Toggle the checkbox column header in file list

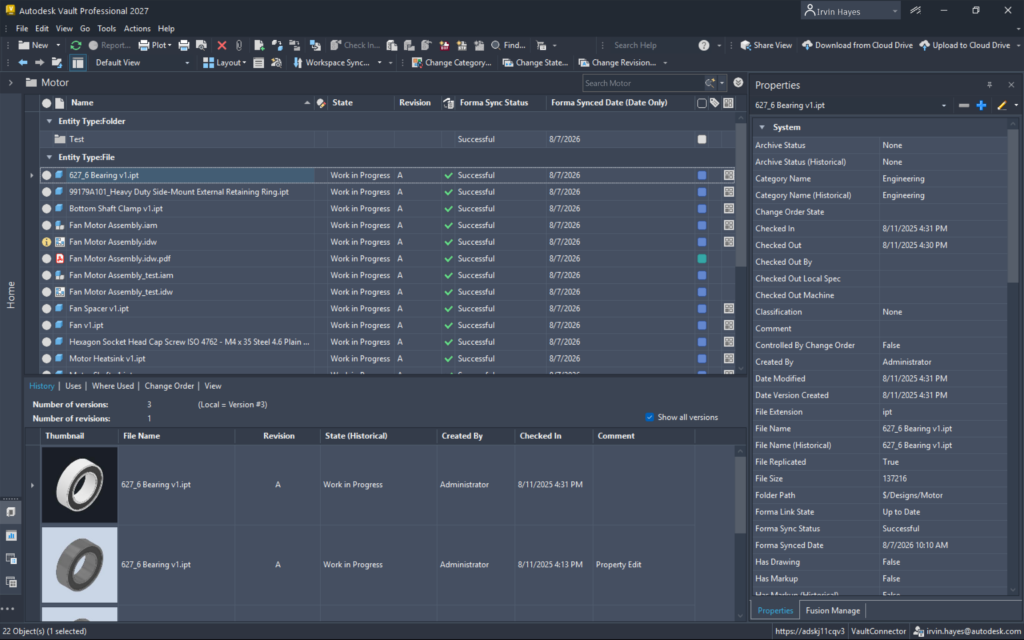point(701,103)
